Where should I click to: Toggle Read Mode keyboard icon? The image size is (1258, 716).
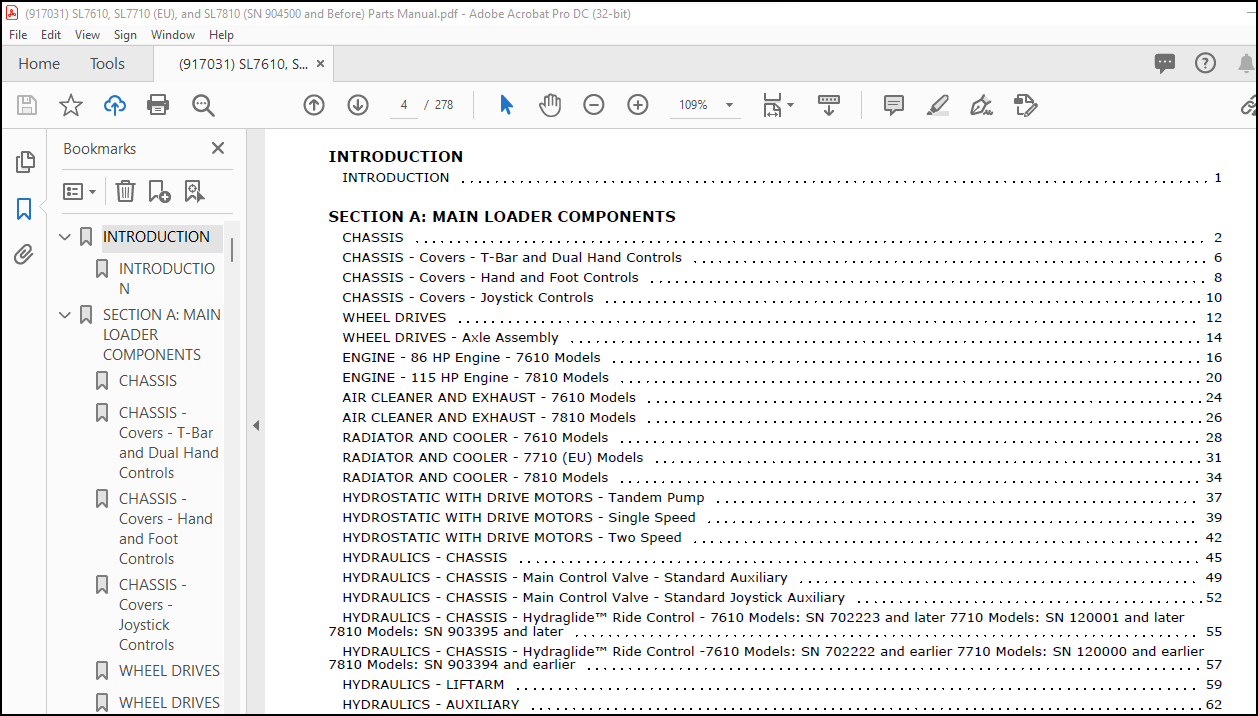tap(829, 105)
